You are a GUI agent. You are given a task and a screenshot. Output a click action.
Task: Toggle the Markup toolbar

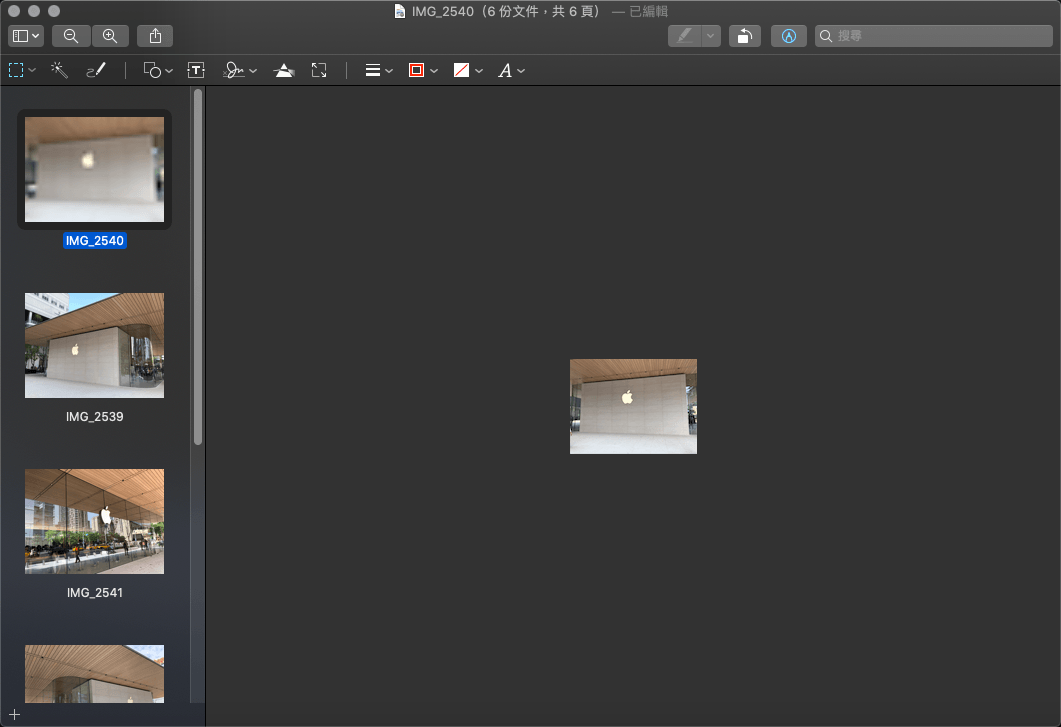pos(789,36)
